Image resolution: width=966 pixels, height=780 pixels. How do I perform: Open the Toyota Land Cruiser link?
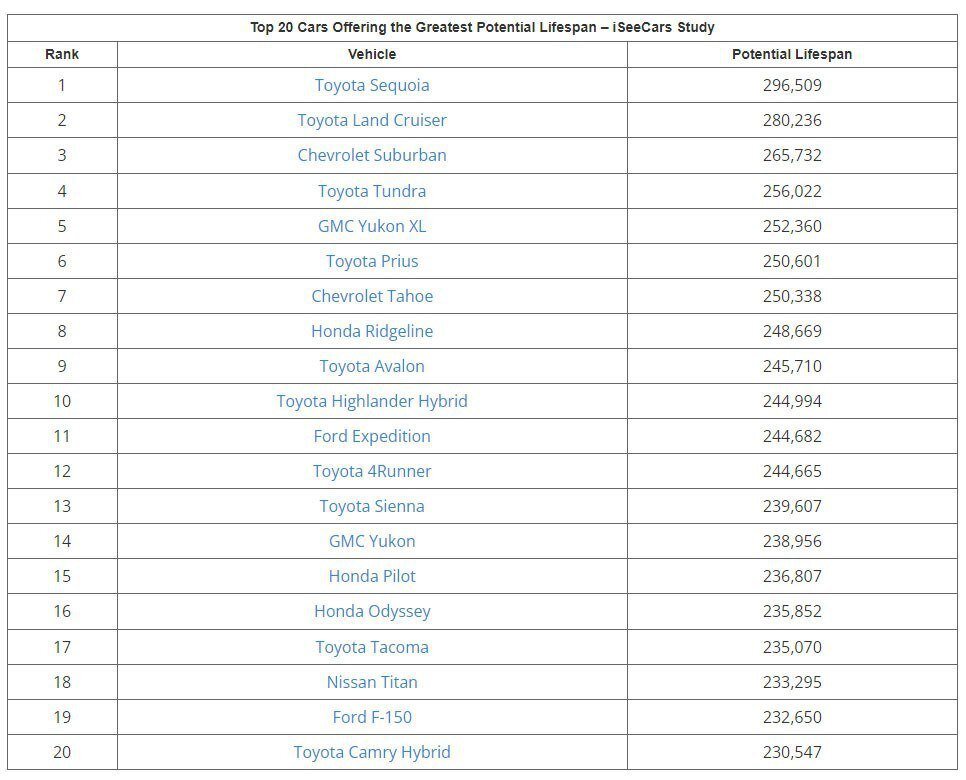click(x=371, y=120)
